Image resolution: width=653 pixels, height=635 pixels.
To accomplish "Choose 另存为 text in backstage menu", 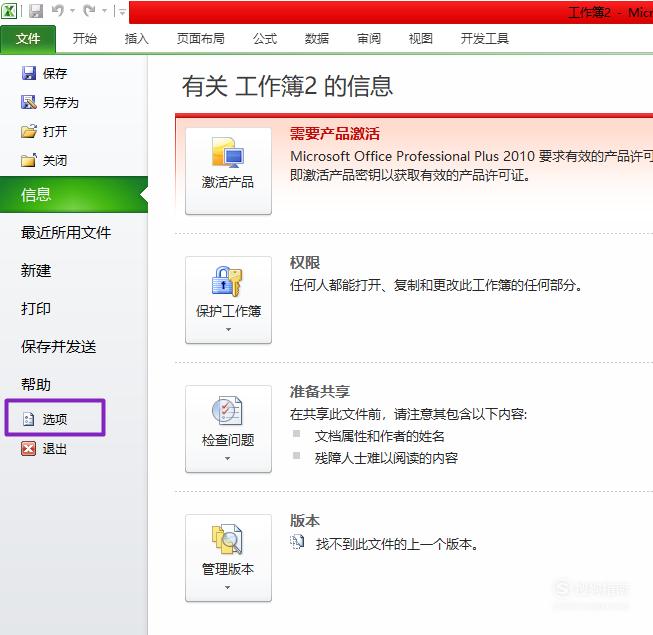I will click(x=61, y=102).
